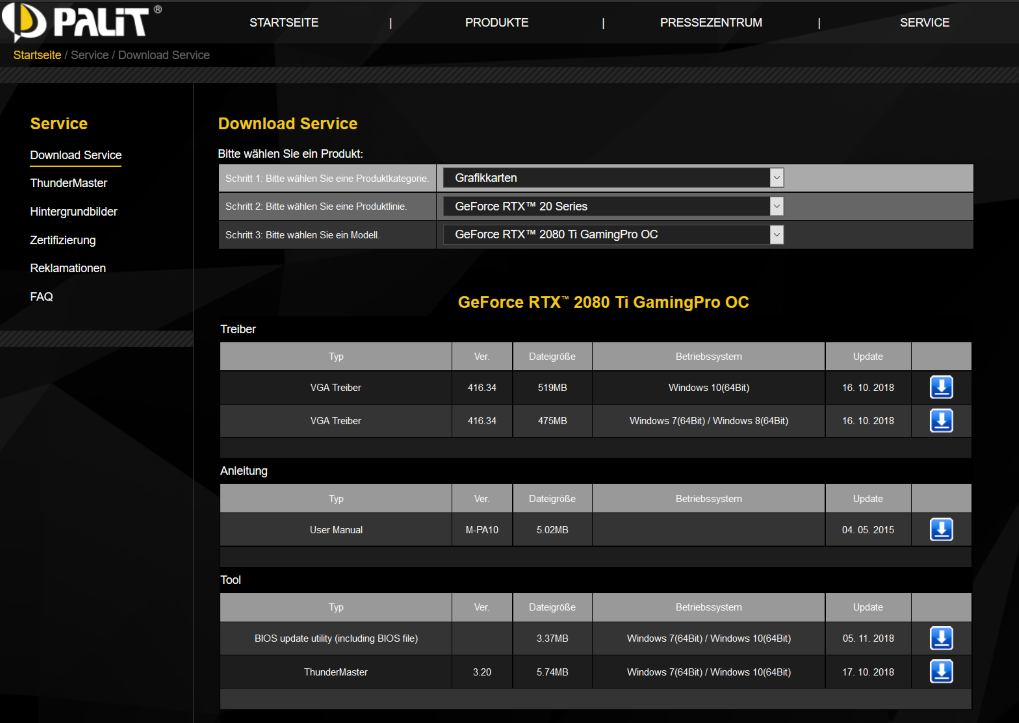The height and width of the screenshot is (723, 1019).
Task: Click 'Schritt 1' product category label
Action: click(327, 178)
